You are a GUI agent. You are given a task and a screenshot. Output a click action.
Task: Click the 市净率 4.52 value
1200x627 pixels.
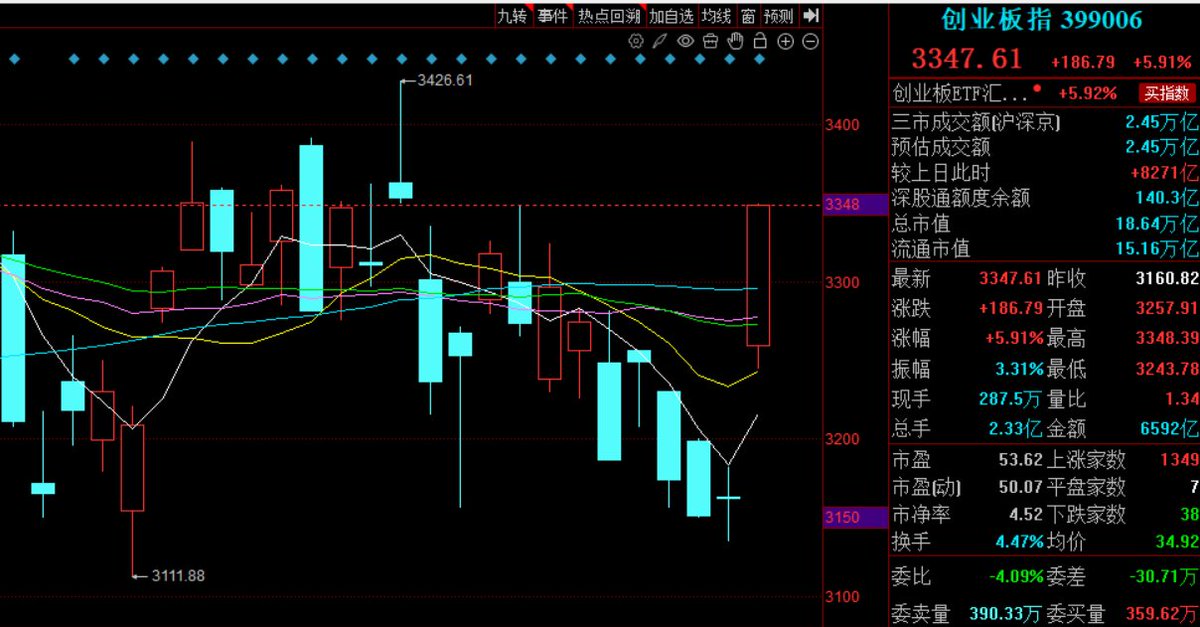1023,515
